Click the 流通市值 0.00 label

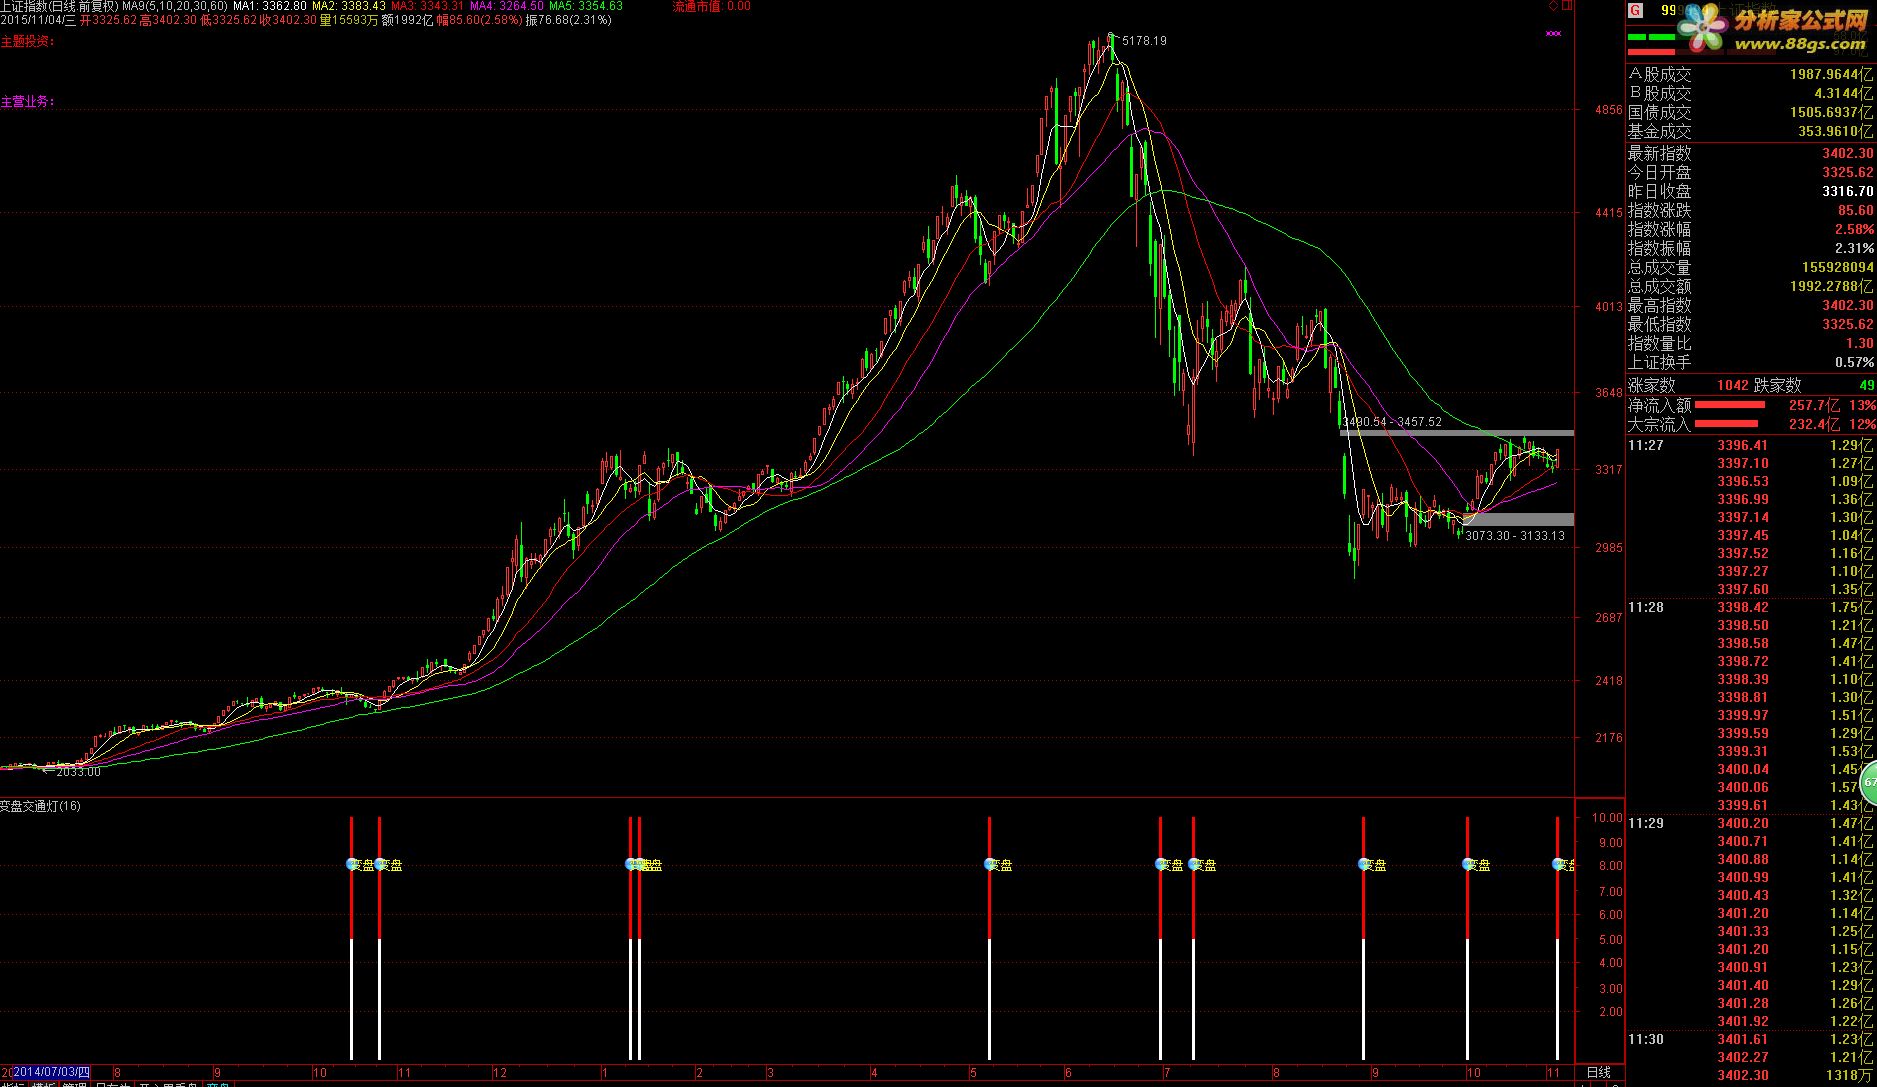[711, 6]
